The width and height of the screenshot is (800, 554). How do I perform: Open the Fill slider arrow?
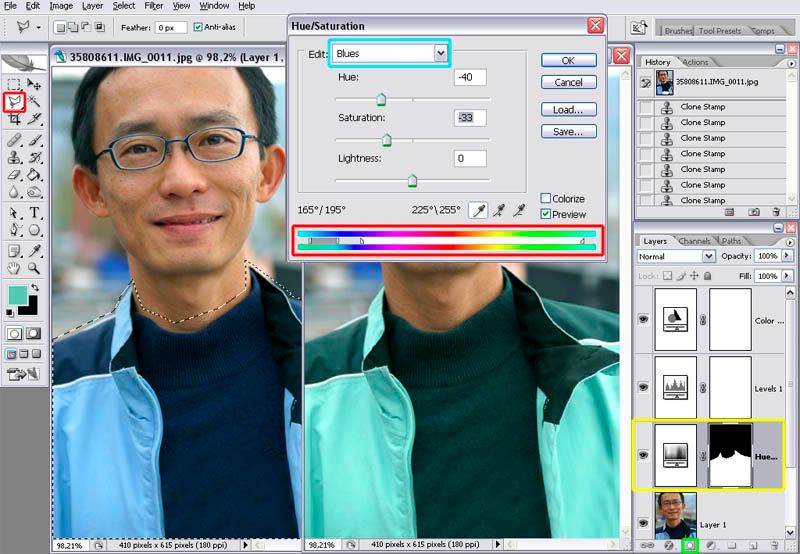(x=787, y=276)
